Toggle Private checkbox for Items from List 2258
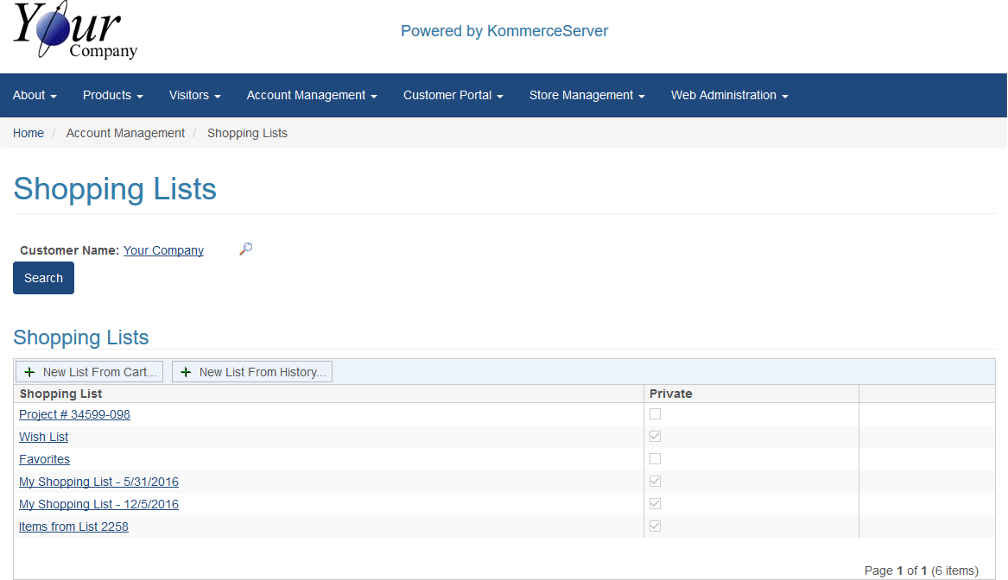Image resolution: width=1008 pixels, height=580 pixels. (655, 526)
